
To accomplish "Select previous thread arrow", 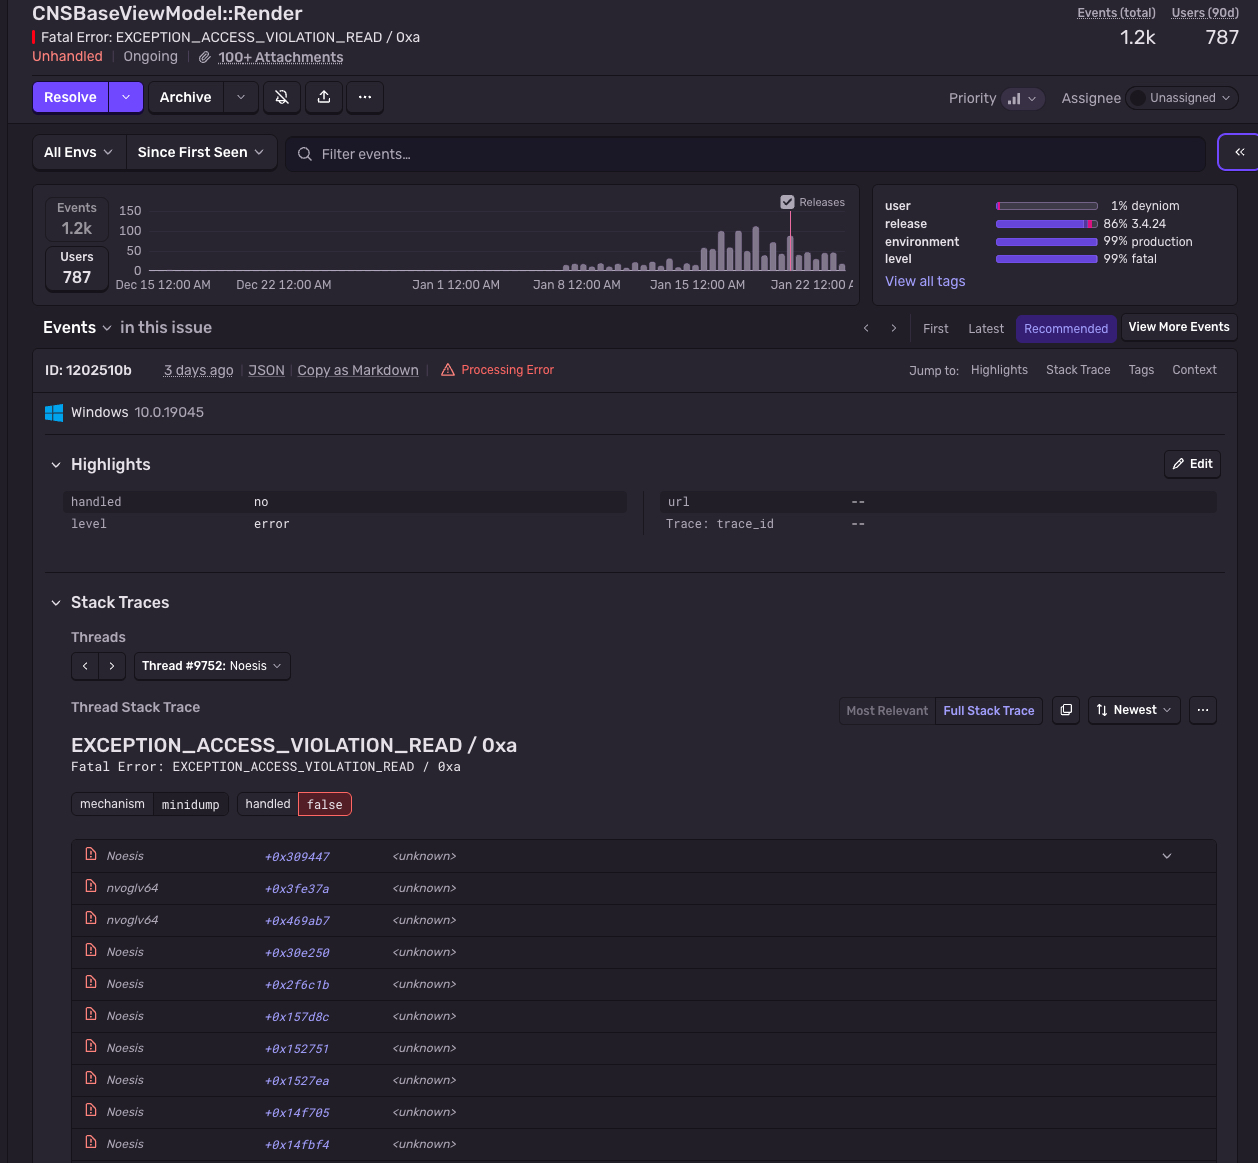I will pyautogui.click(x=85, y=666).
